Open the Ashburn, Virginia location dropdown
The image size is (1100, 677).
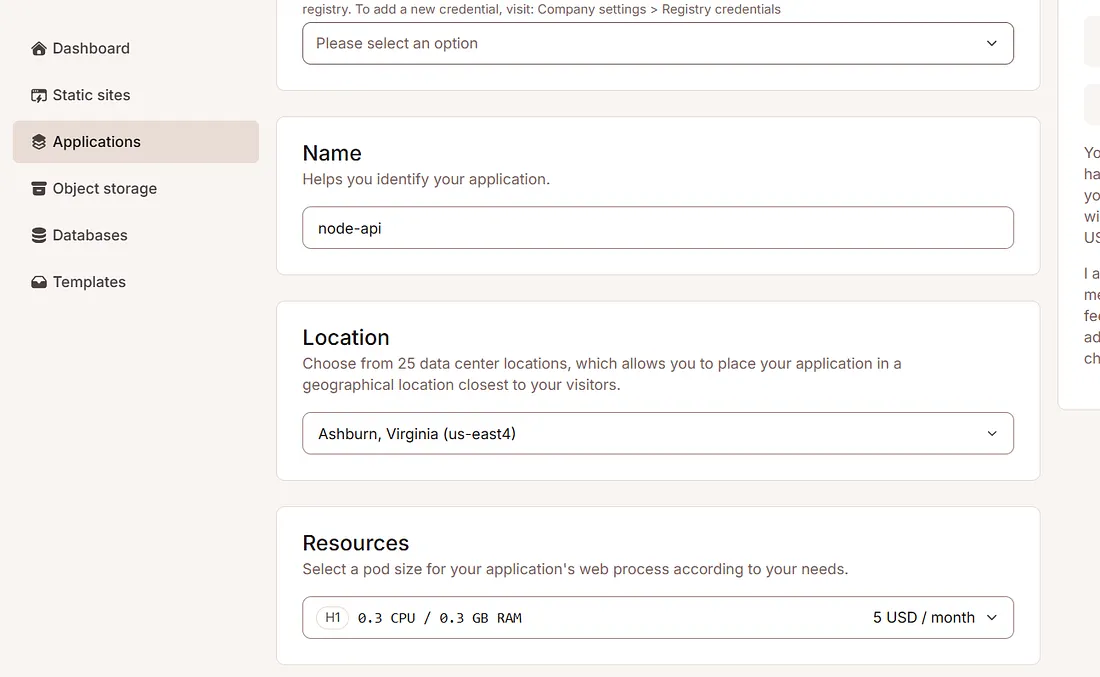657,433
